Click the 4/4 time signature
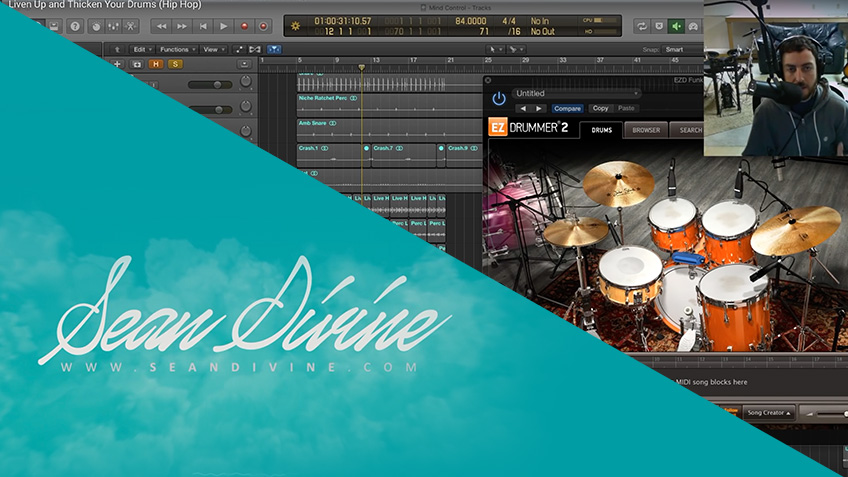This screenshot has width=848, height=477. pyautogui.click(x=509, y=21)
